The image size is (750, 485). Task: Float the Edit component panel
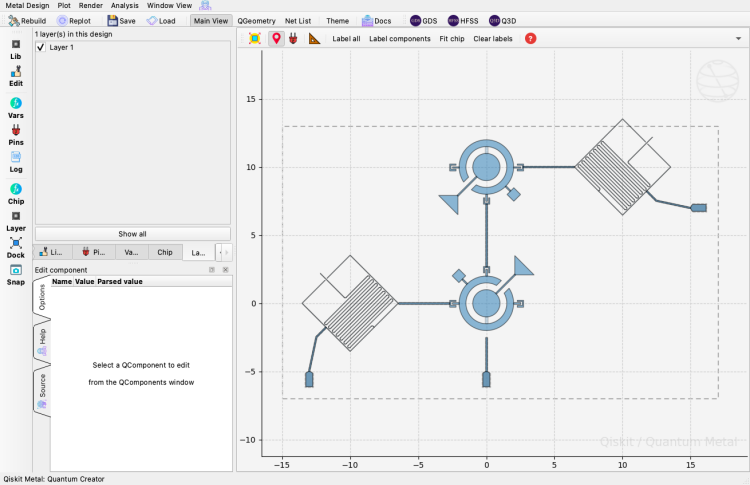pyautogui.click(x=212, y=270)
